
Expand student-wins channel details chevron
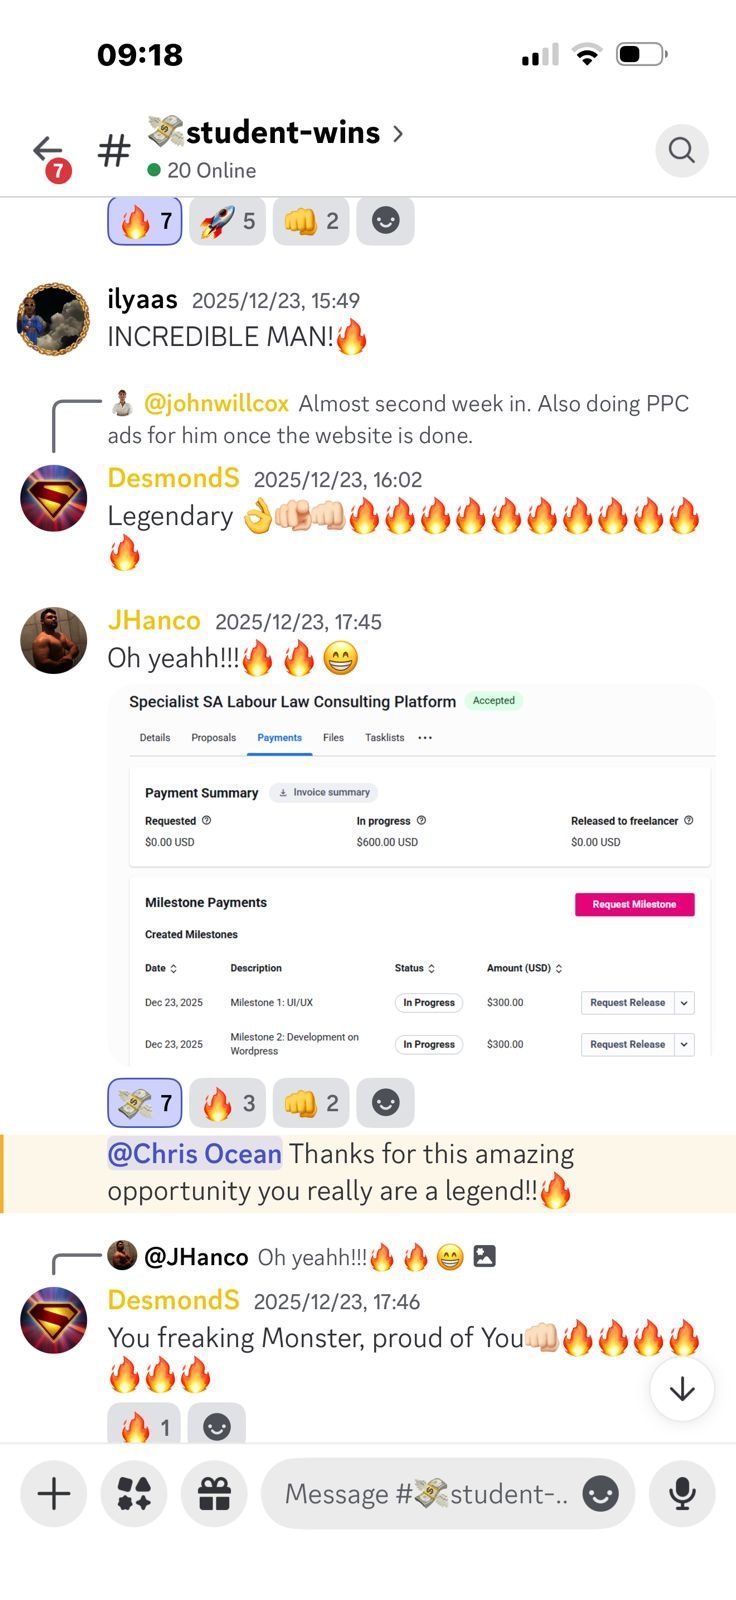[398, 133]
